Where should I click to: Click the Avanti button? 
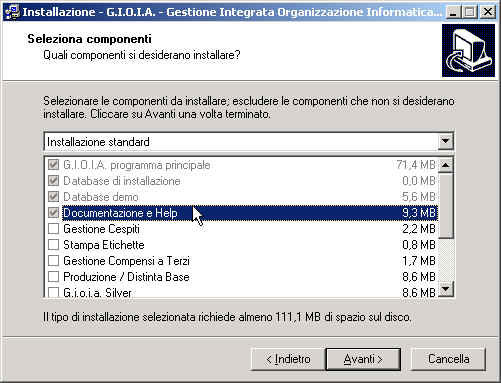[x=363, y=359]
